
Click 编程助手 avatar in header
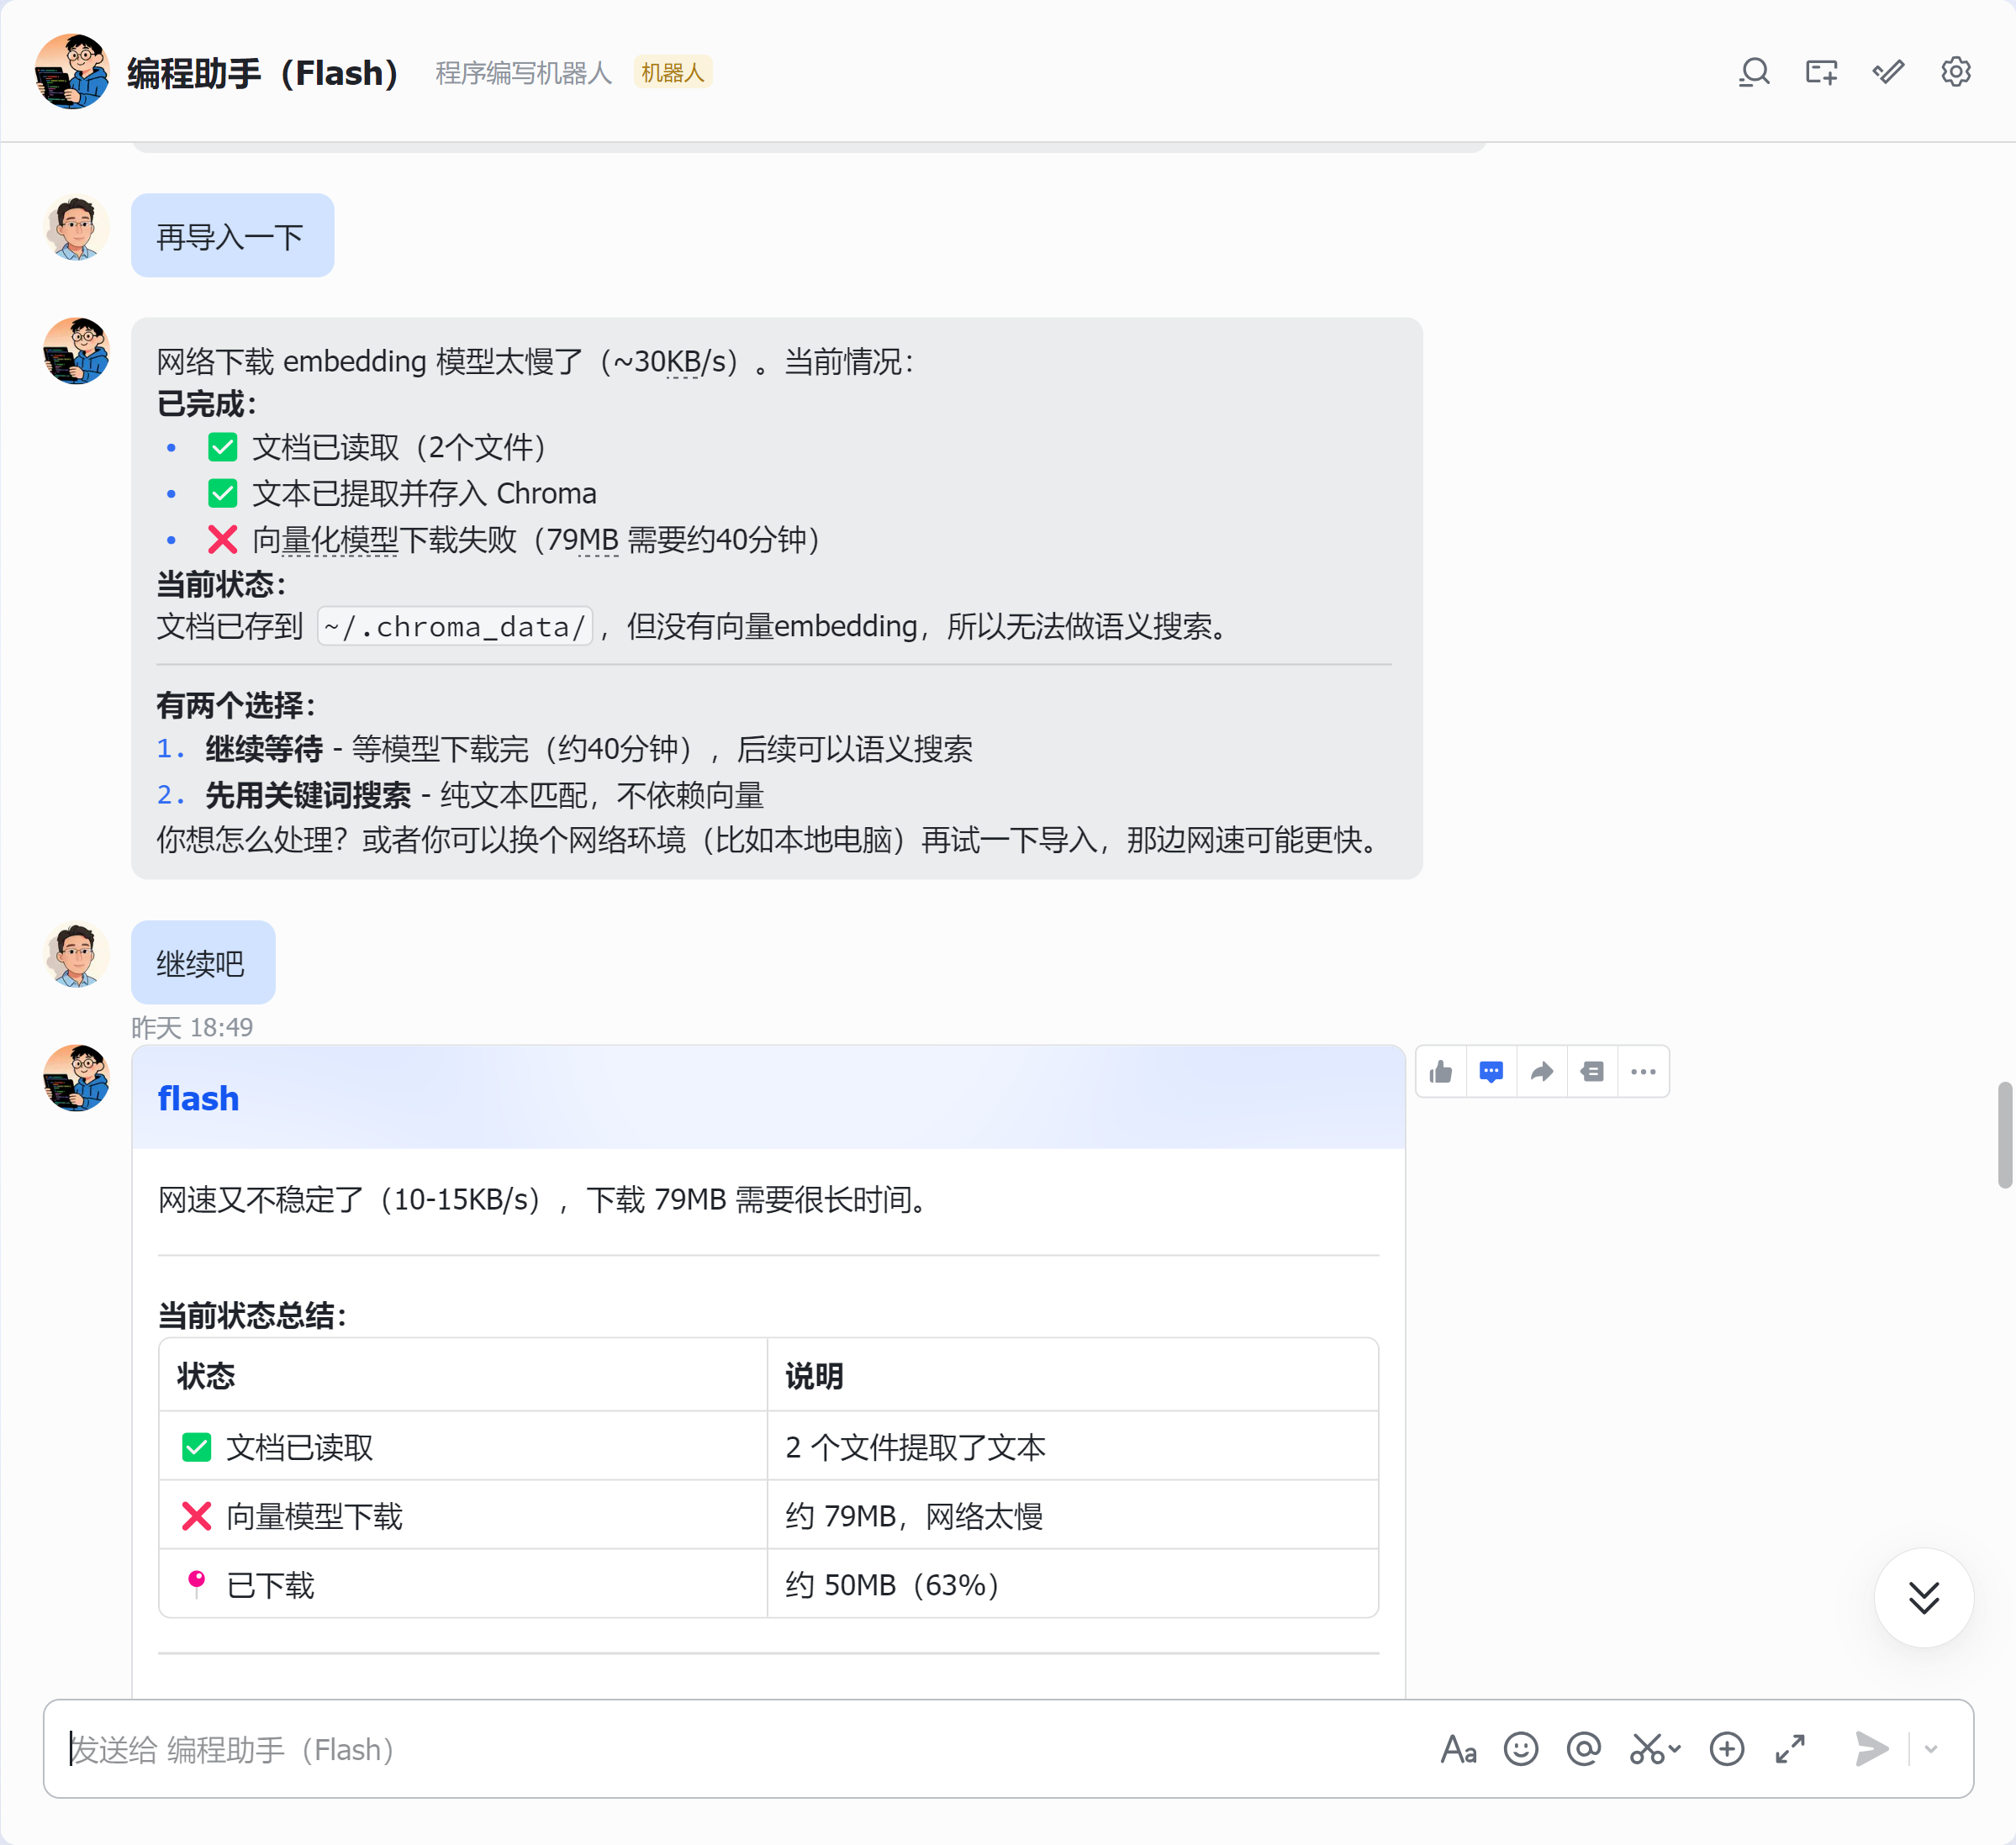[71, 72]
